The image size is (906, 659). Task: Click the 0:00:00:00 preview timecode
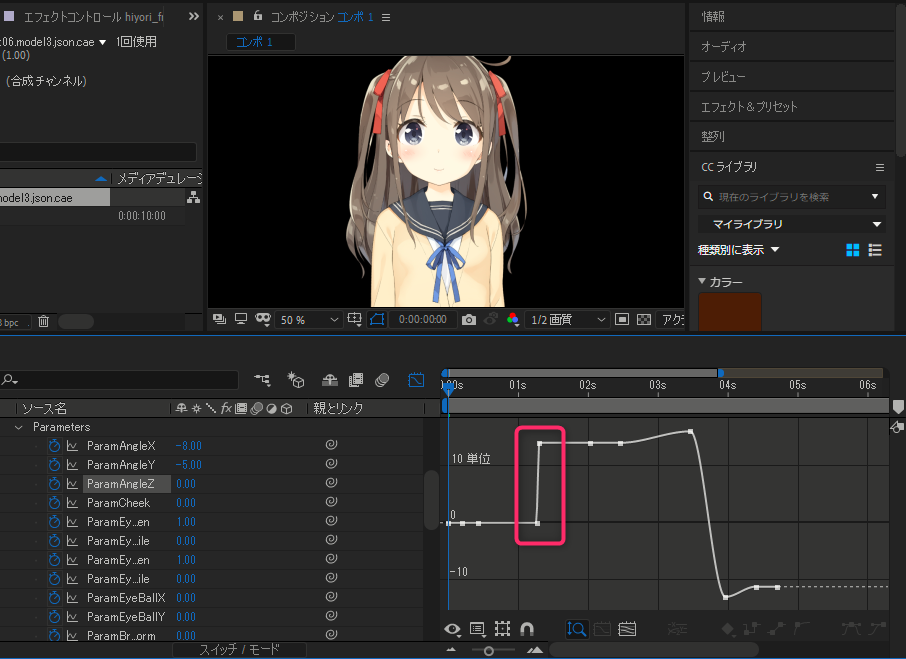(x=422, y=319)
